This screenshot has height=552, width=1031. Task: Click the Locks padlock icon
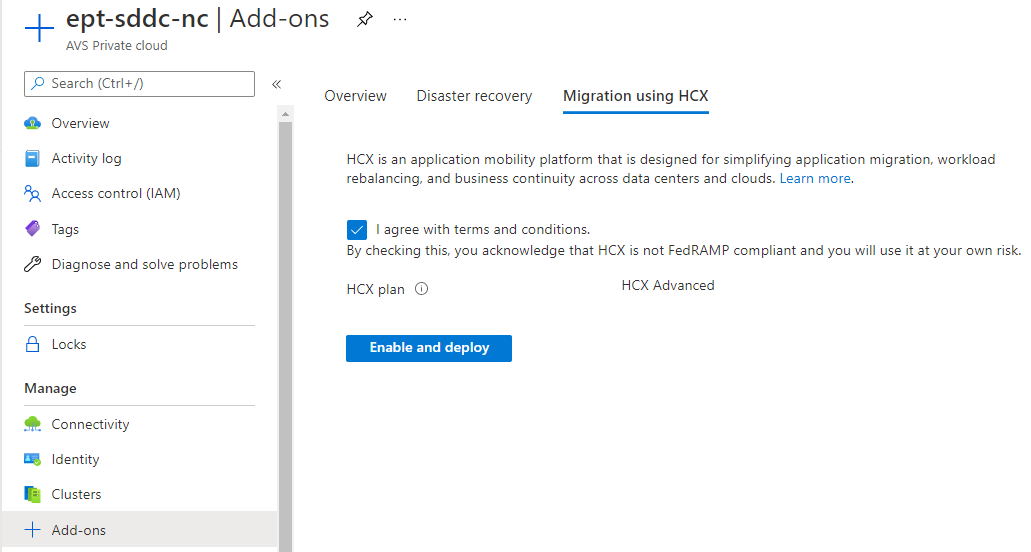pyautogui.click(x=33, y=345)
